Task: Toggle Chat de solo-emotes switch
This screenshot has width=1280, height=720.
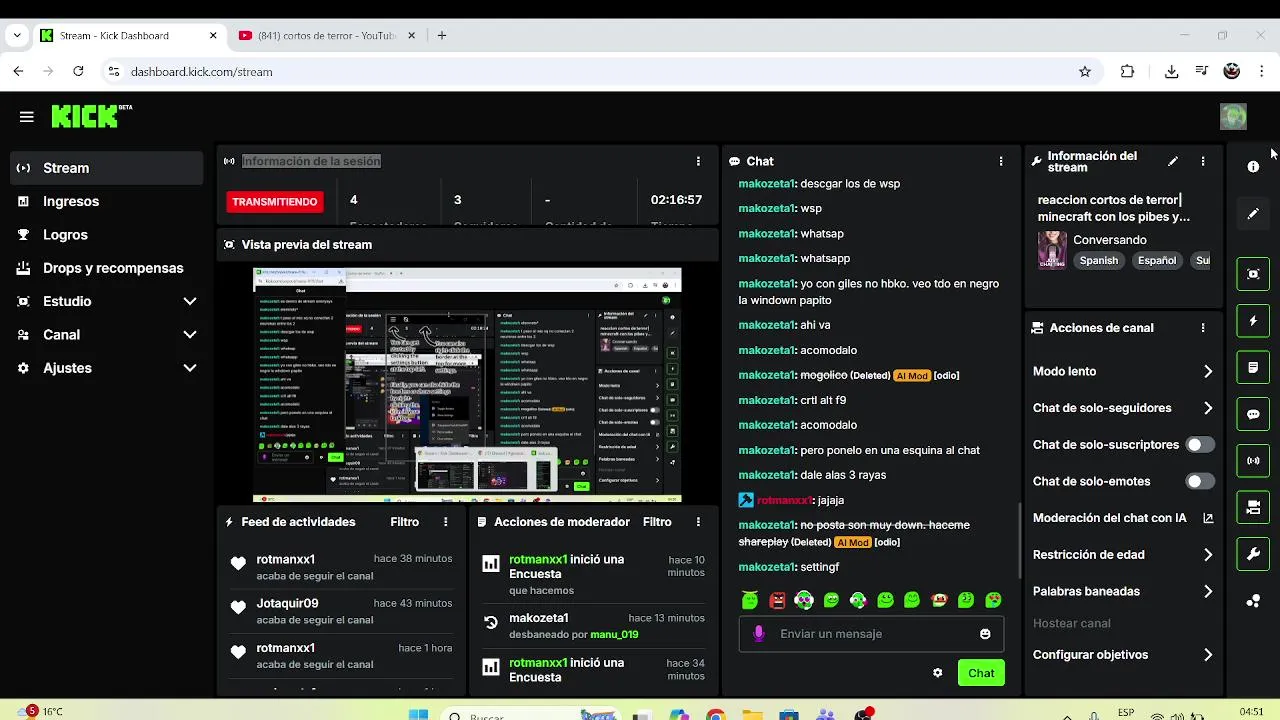Action: coord(1199,481)
